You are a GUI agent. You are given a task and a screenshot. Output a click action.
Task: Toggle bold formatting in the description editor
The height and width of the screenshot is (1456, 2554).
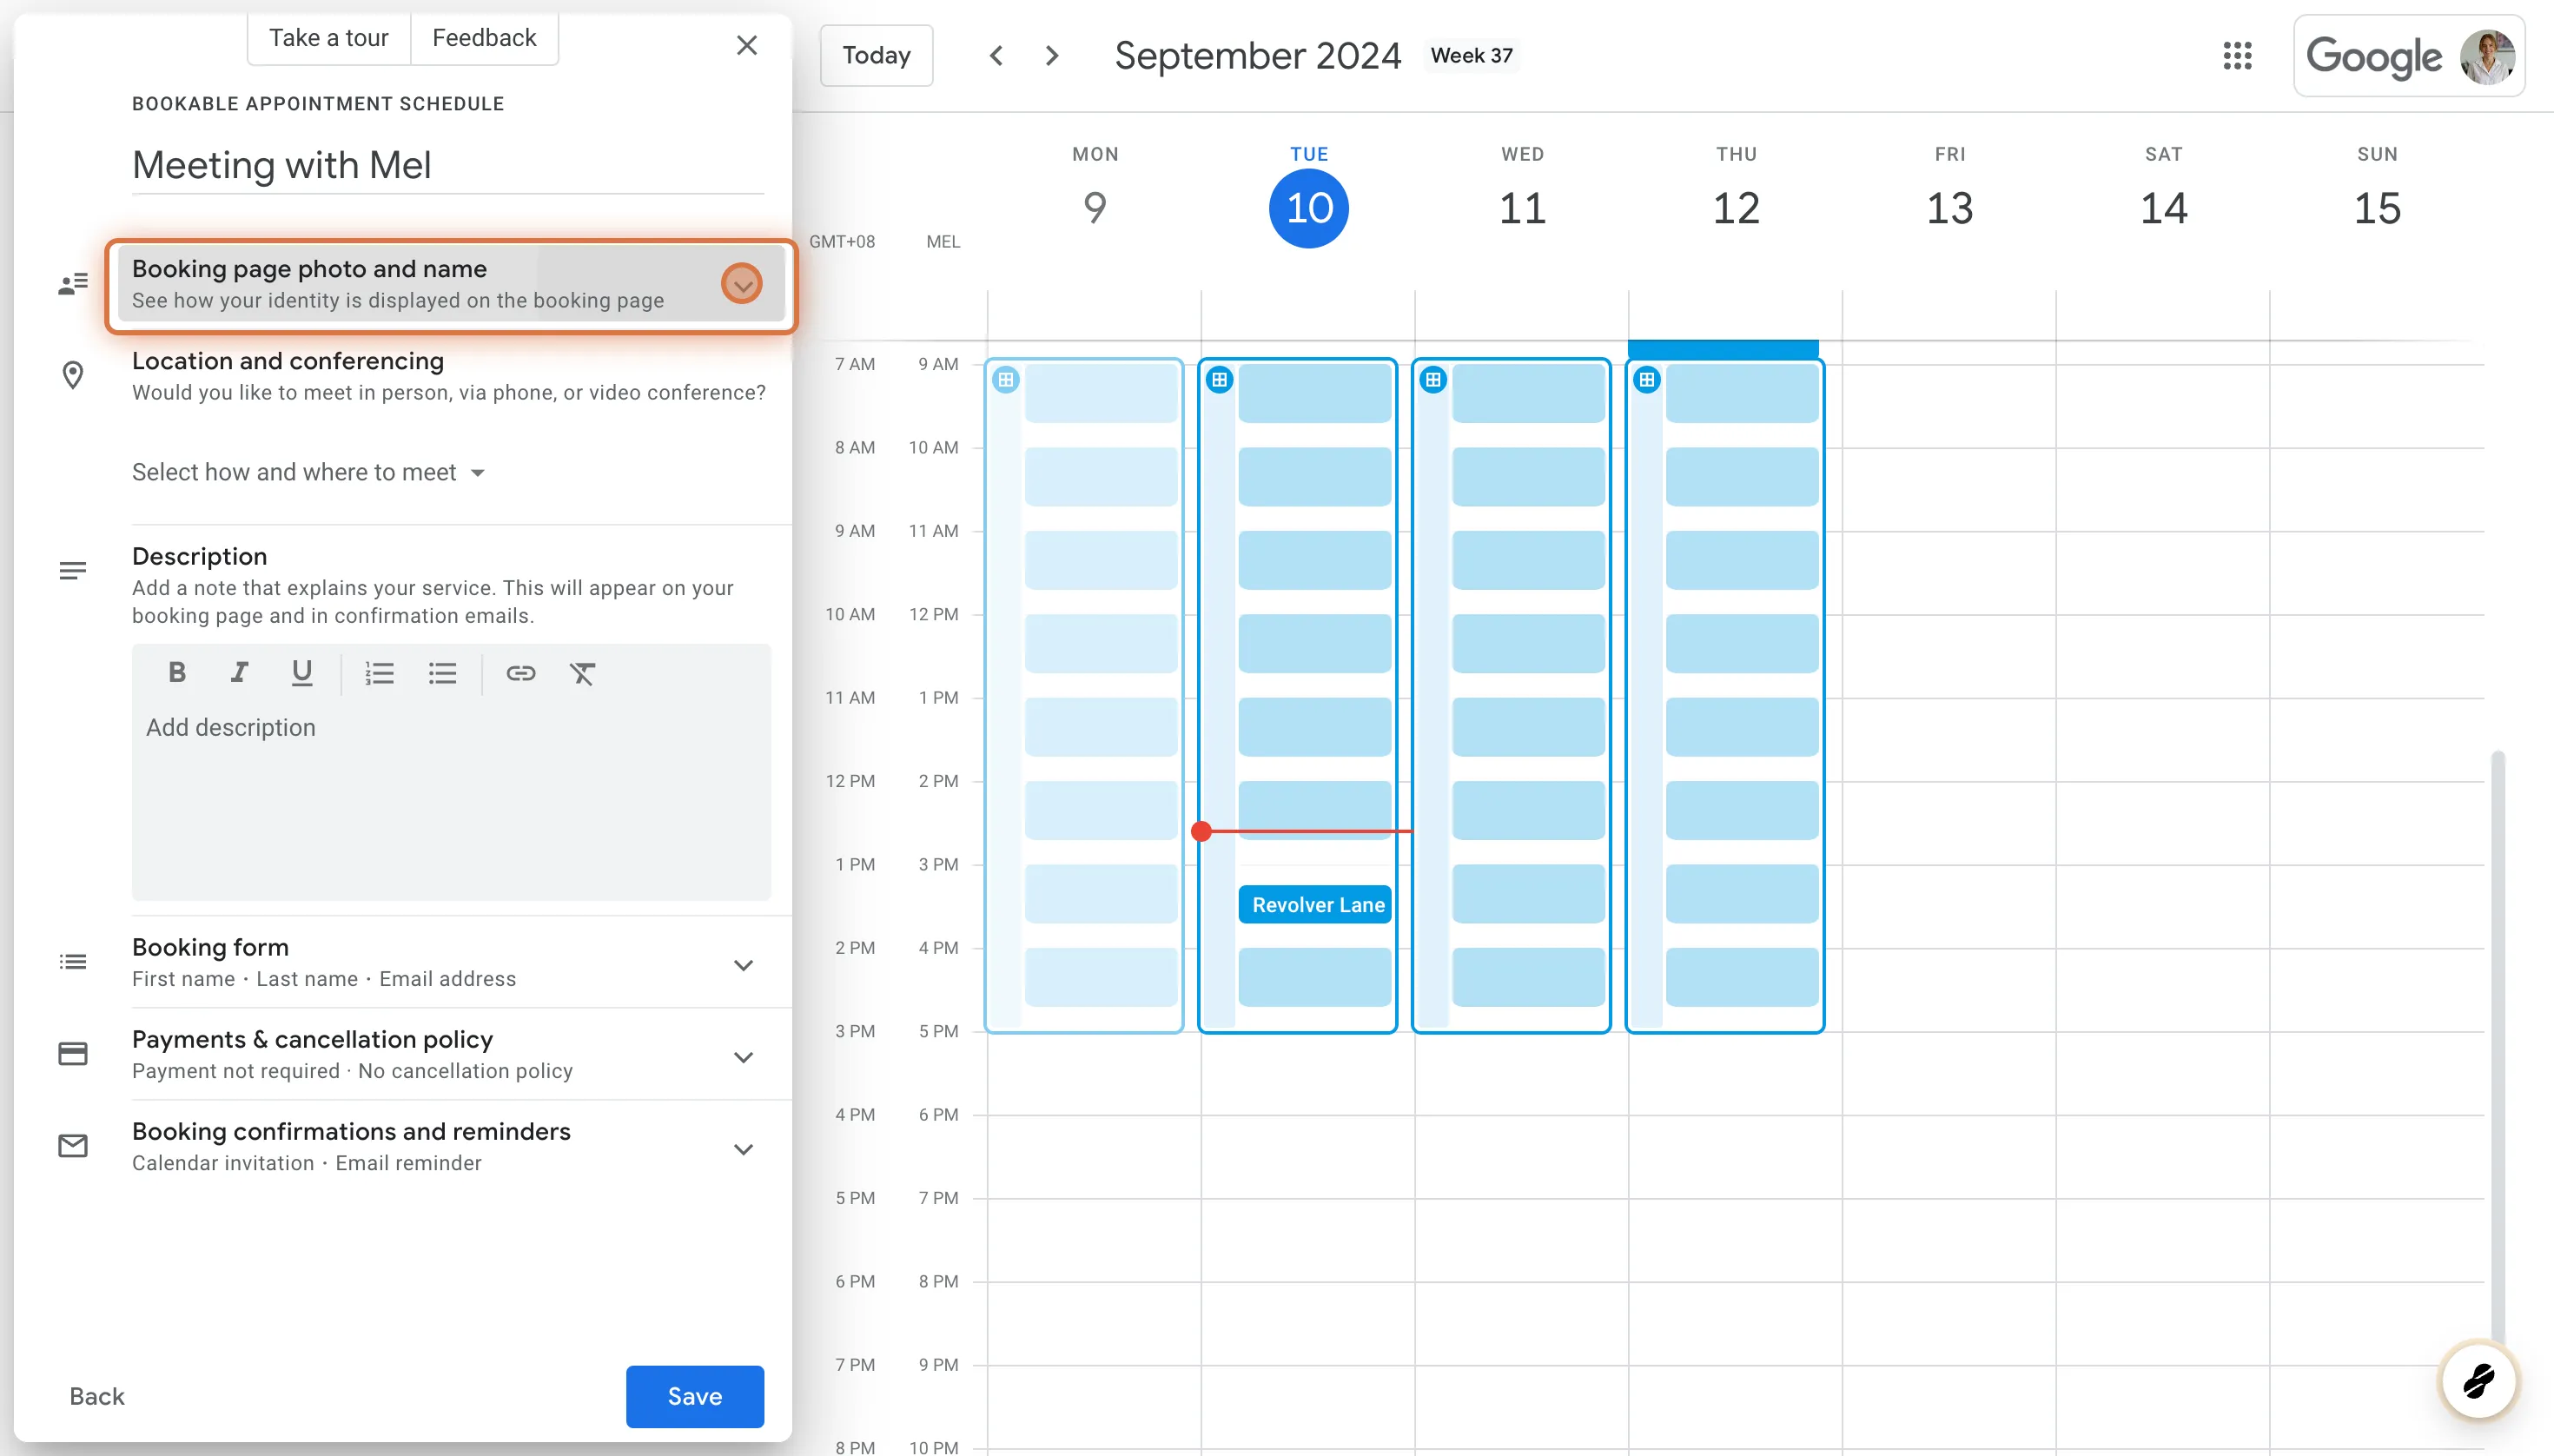click(176, 673)
